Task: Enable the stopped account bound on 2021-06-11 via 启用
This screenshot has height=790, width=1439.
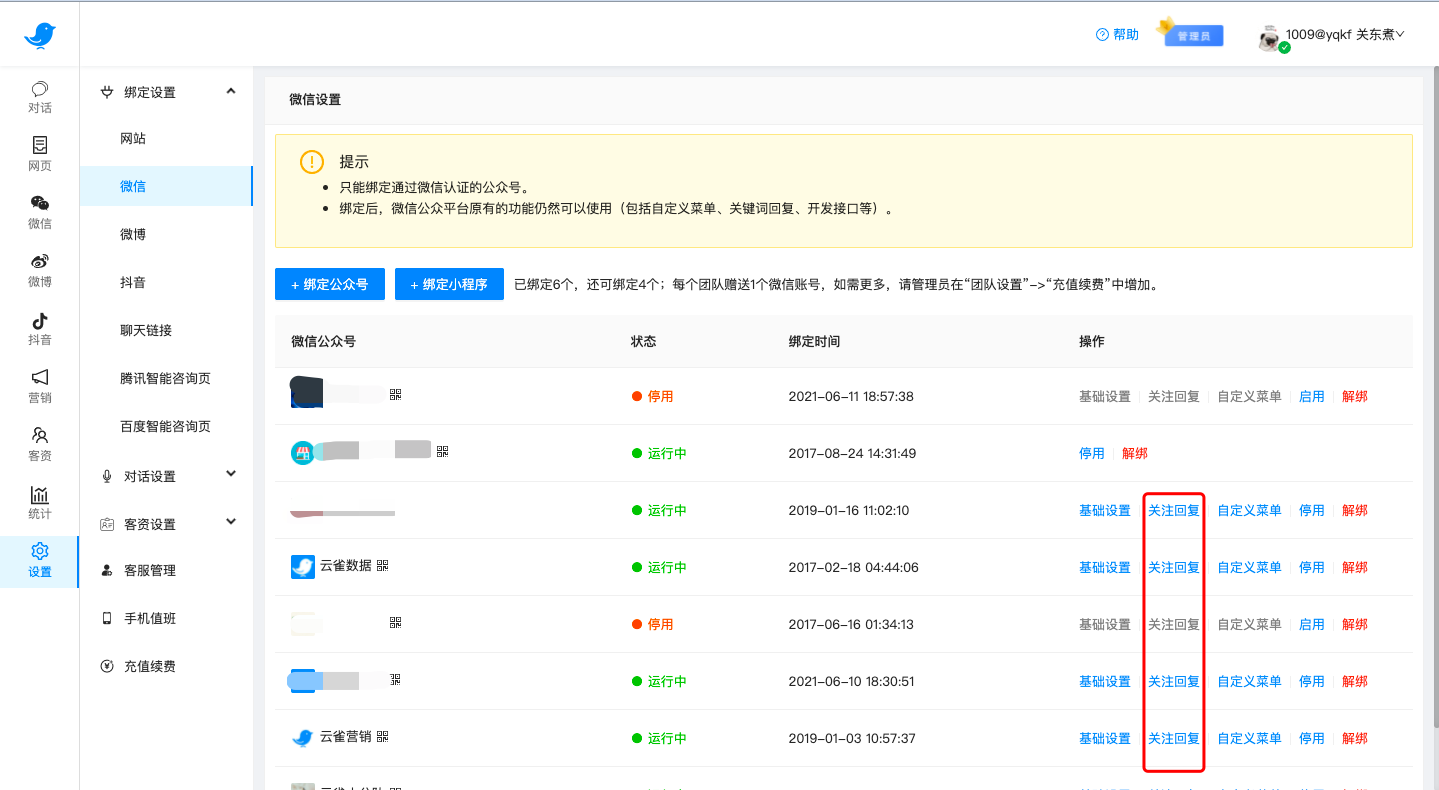Action: (1311, 396)
